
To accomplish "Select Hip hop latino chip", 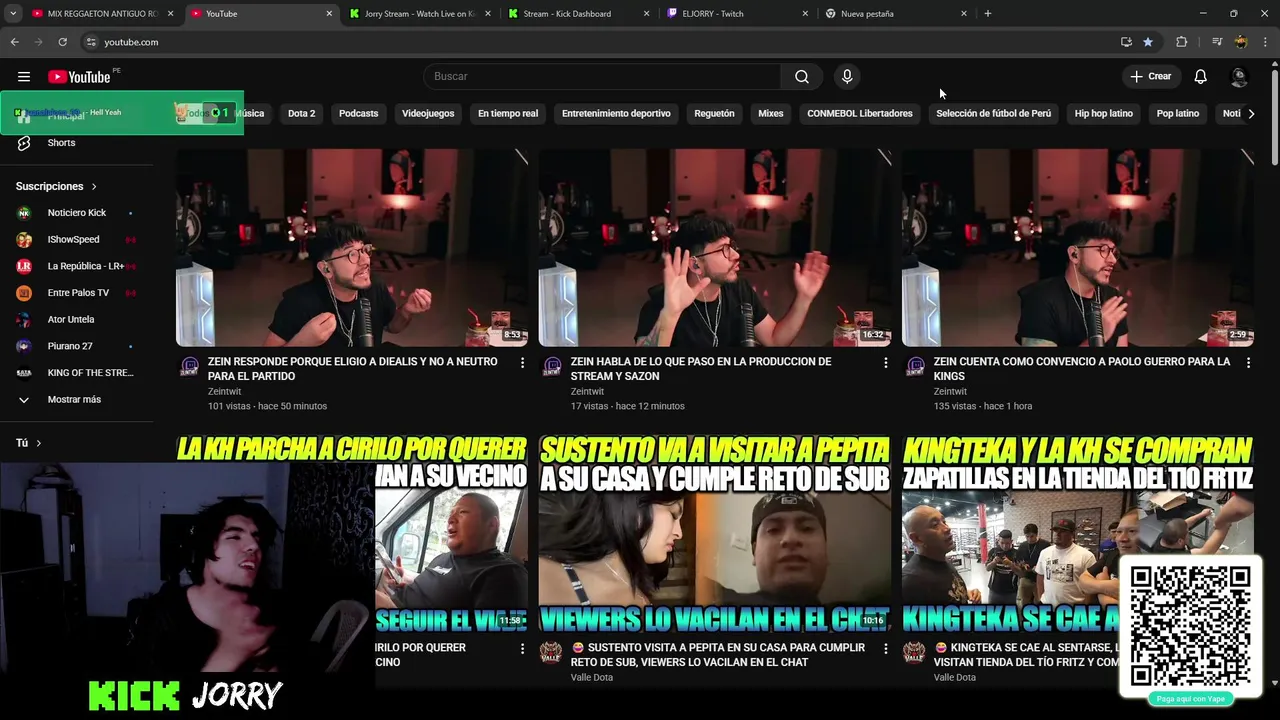I will [1103, 114].
